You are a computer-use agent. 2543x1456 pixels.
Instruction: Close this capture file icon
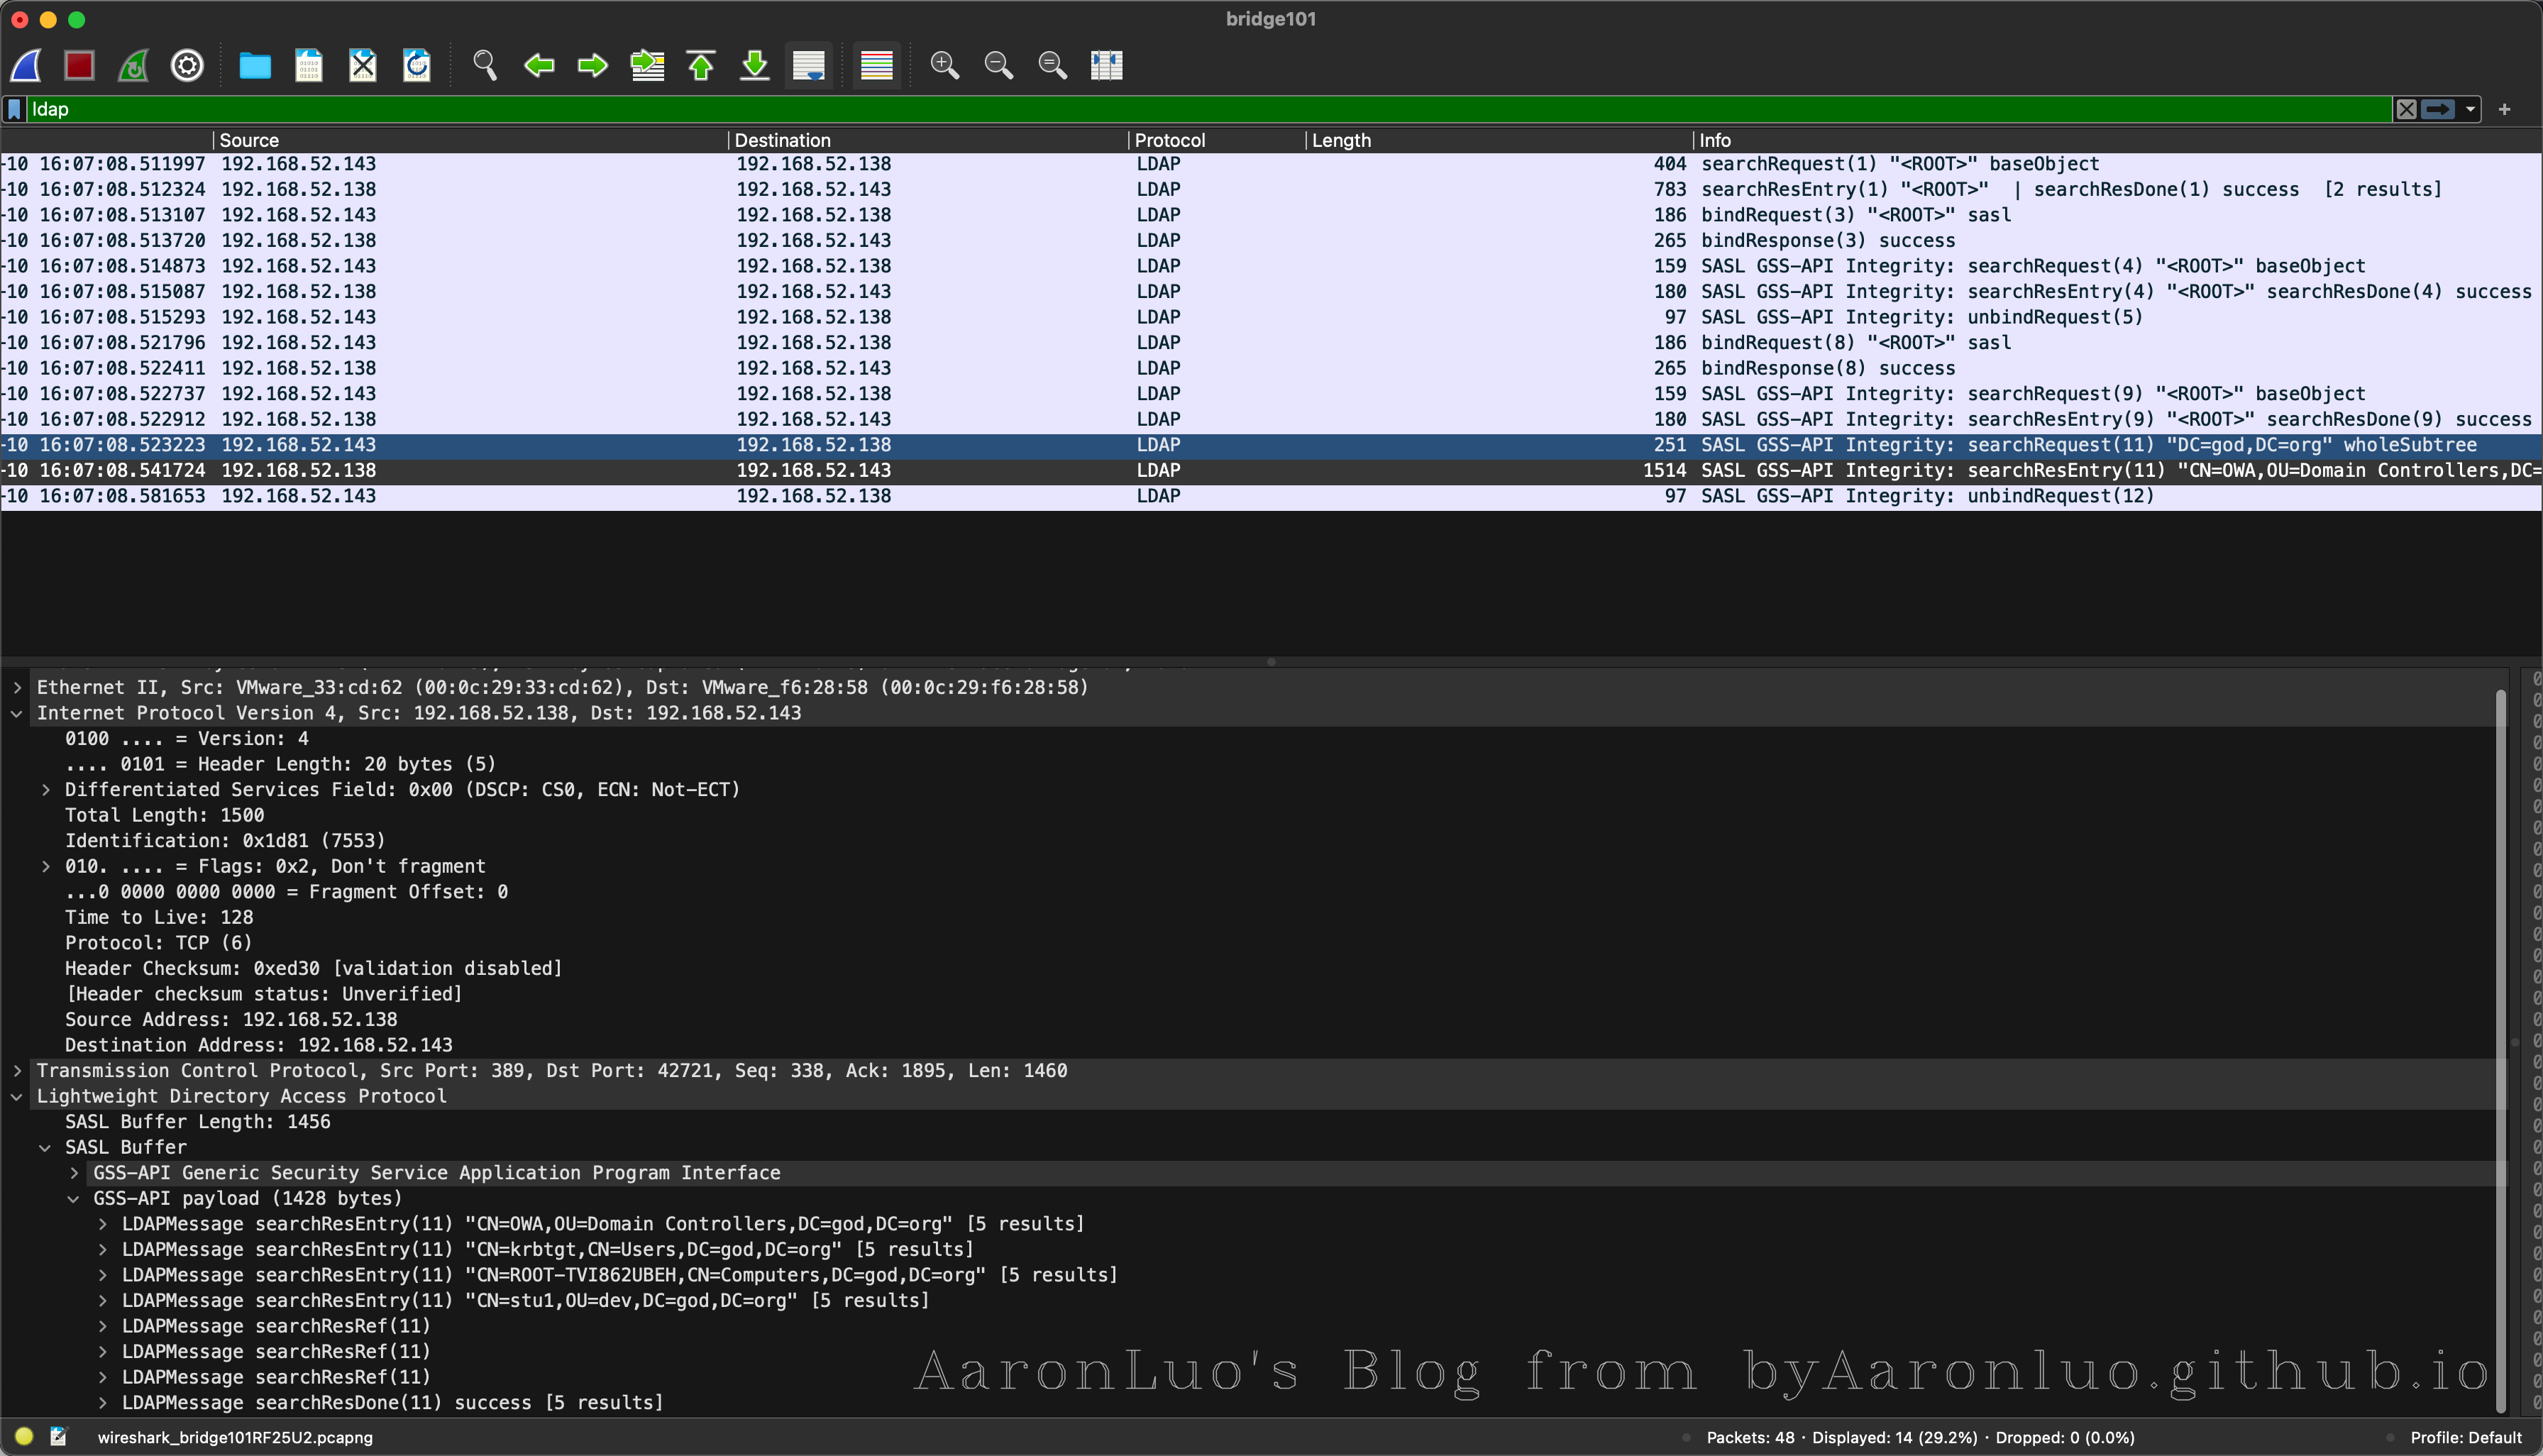point(363,66)
